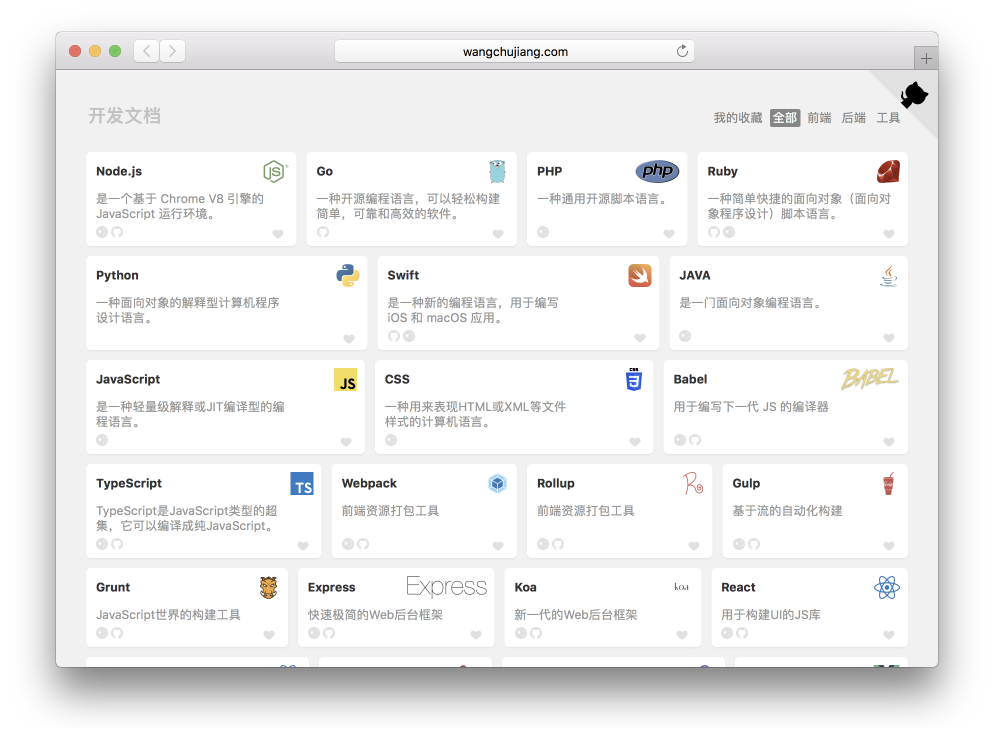Image resolution: width=994 pixels, height=747 pixels.
Task: Click the Swift bird logo
Action: [x=640, y=275]
